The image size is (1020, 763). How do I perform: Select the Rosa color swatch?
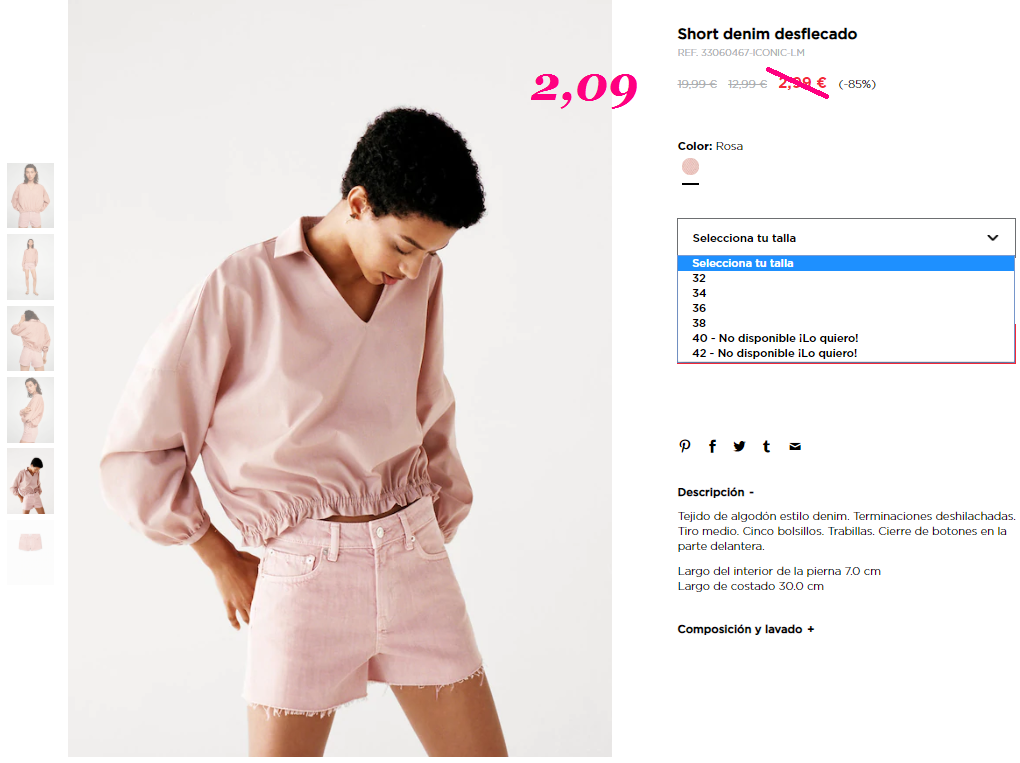(690, 167)
